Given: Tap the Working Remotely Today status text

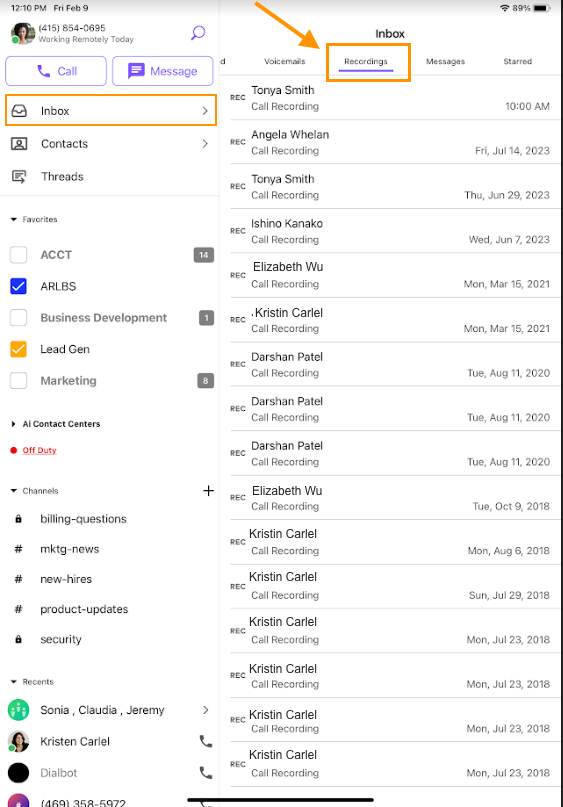Looking at the screenshot, I should point(86,39).
